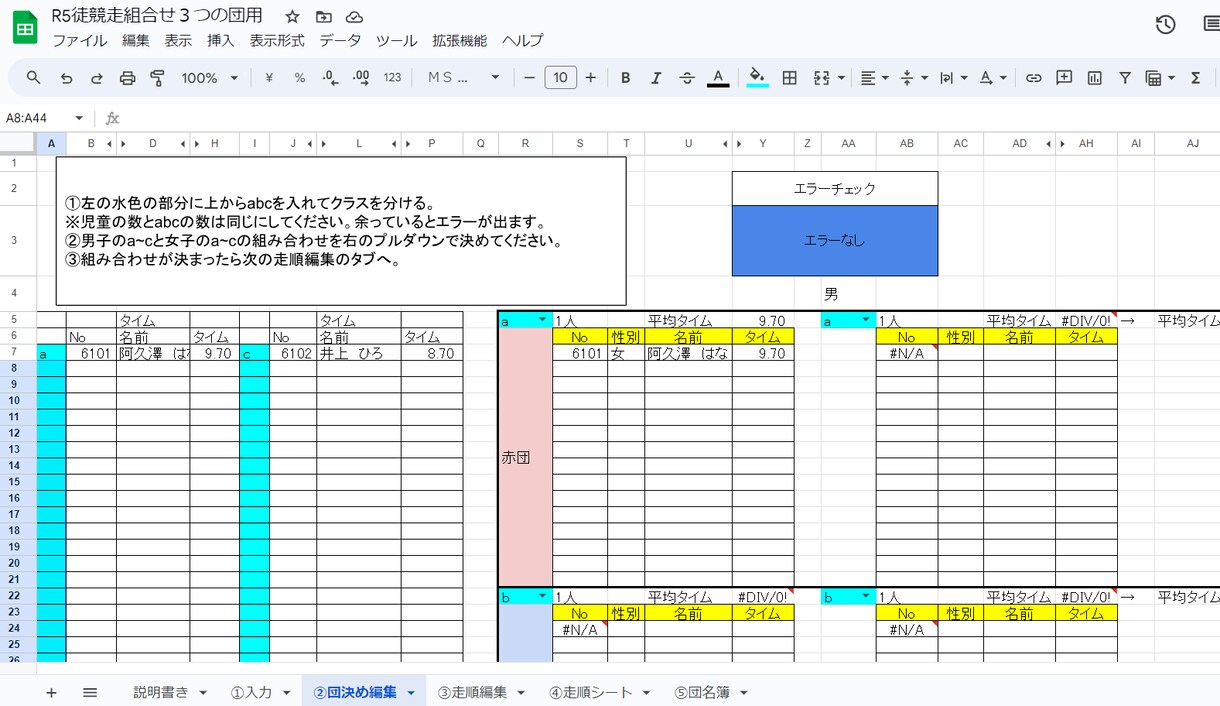Image resolution: width=1220 pixels, height=706 pixels.
Task: Print the spreadsheet
Action: click(x=127, y=78)
